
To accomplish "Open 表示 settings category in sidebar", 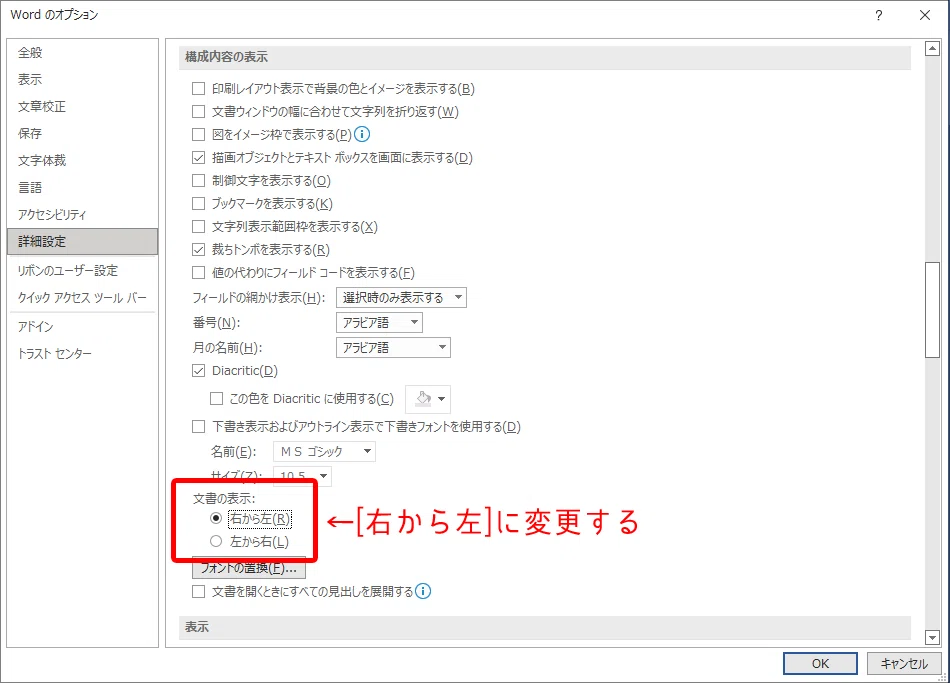I will click(82, 79).
